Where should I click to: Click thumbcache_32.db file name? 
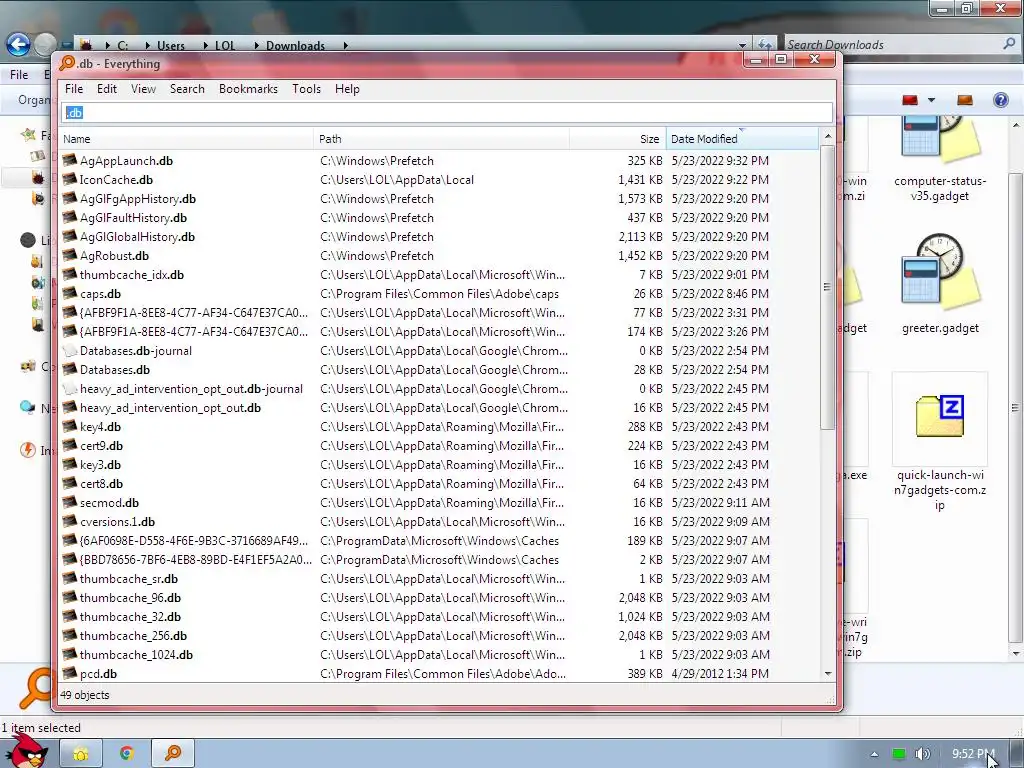130,616
